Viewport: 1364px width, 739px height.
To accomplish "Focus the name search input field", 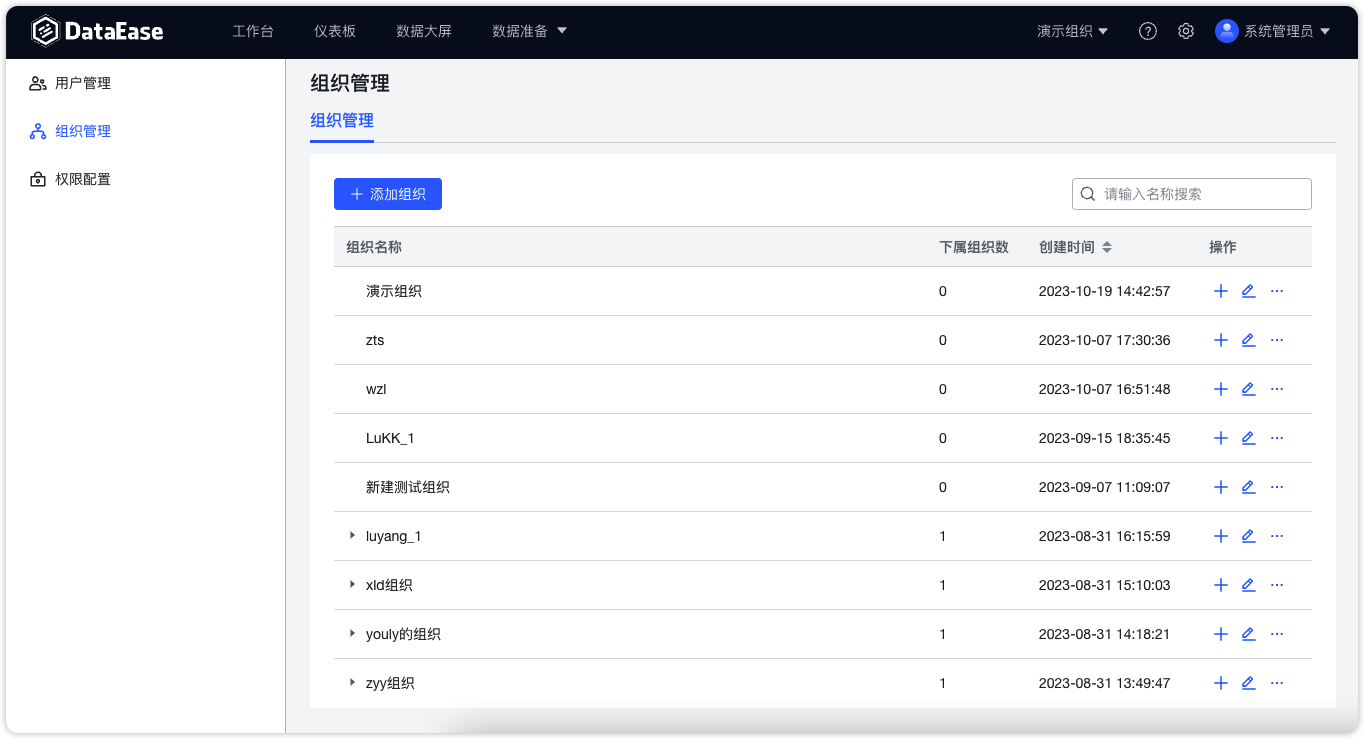I will [x=1192, y=194].
